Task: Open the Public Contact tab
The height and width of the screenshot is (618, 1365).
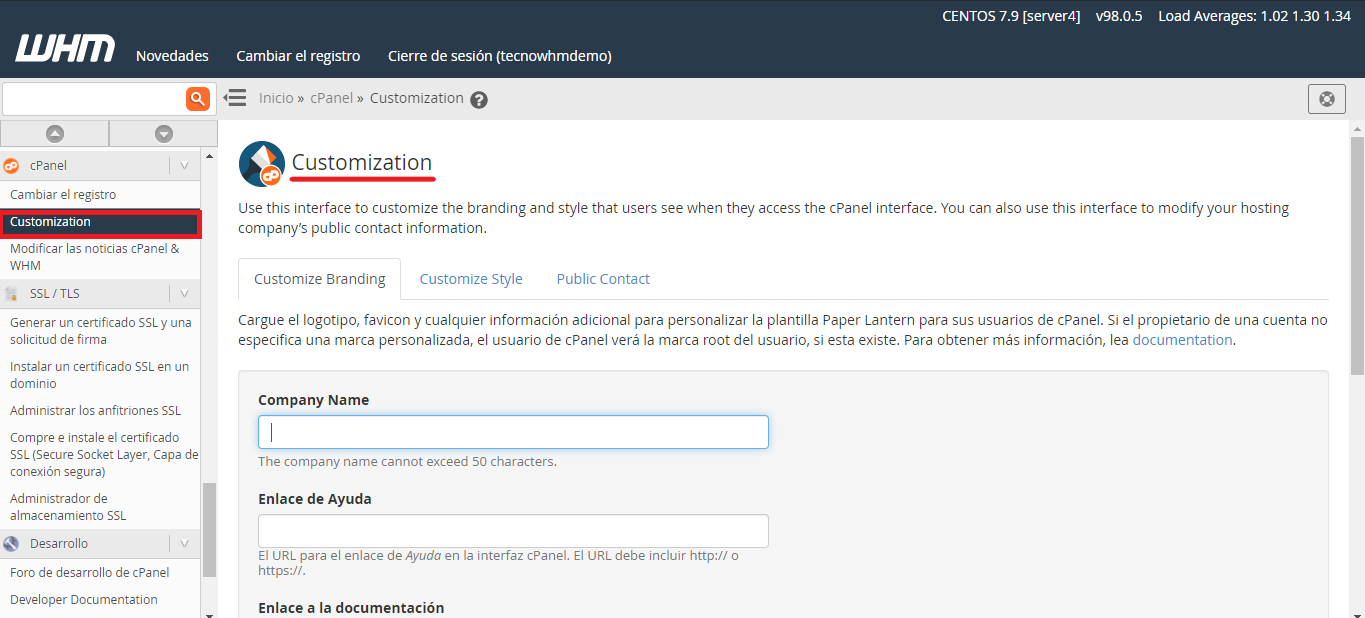Action: click(x=603, y=279)
